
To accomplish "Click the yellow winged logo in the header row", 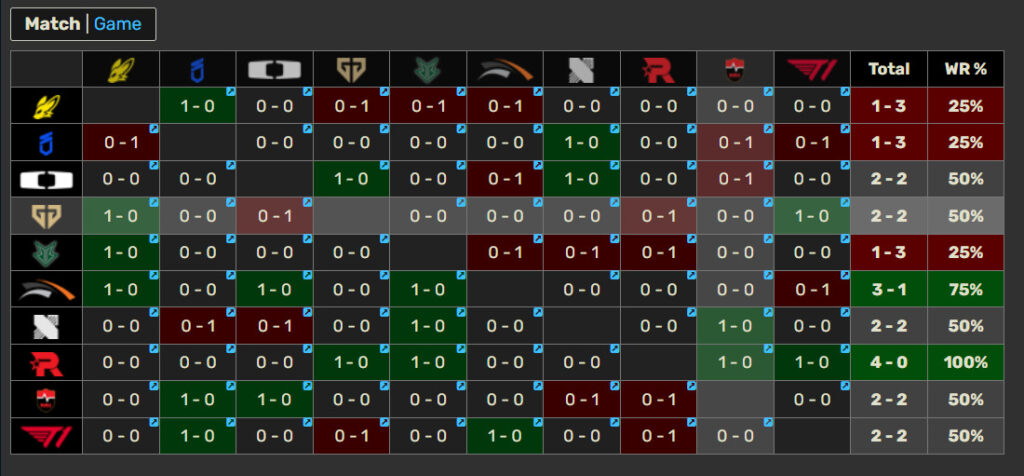I will coord(120,69).
